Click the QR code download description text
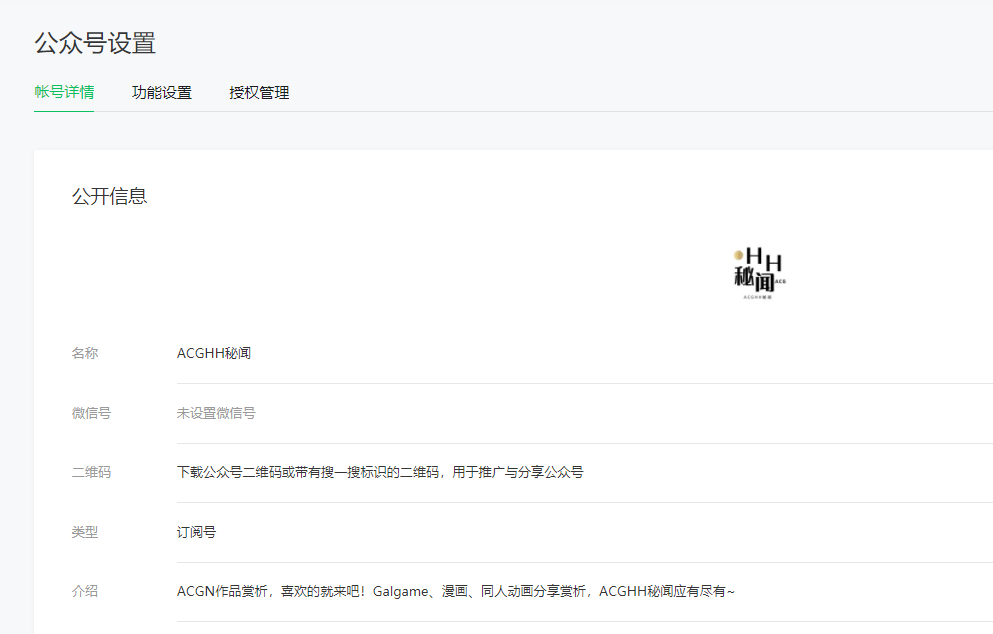The width and height of the screenshot is (993, 634). click(380, 472)
